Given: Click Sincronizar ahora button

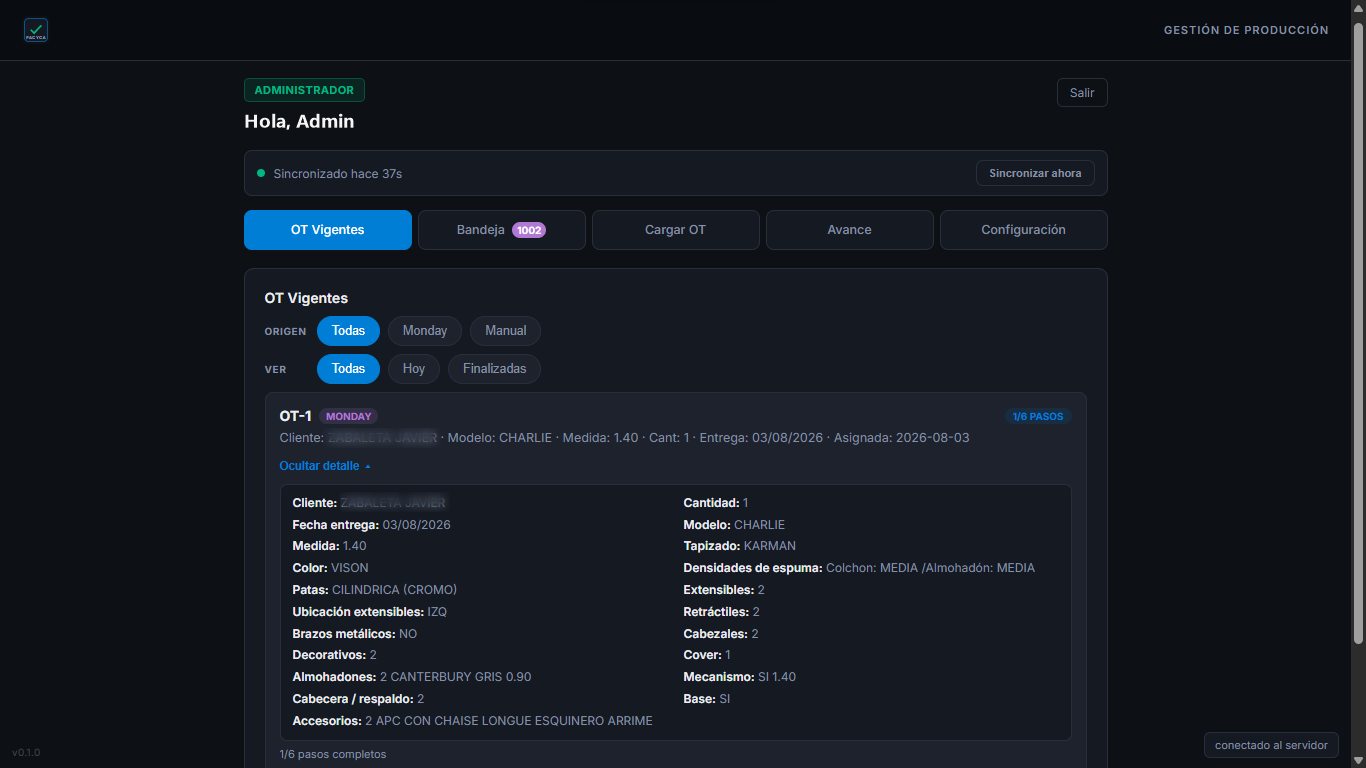Looking at the screenshot, I should [1035, 173].
